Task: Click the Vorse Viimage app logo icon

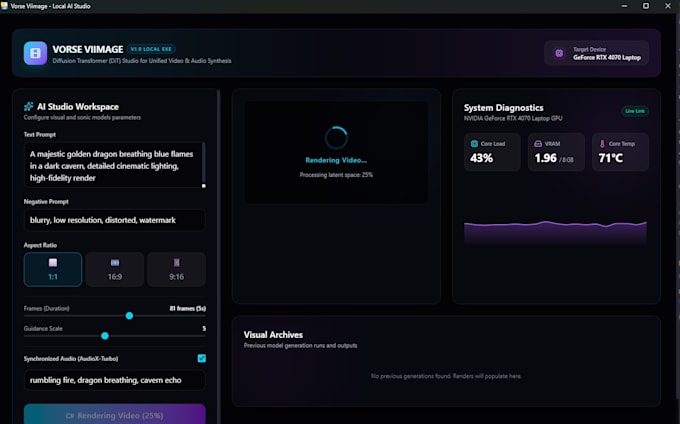Action: (x=35, y=53)
